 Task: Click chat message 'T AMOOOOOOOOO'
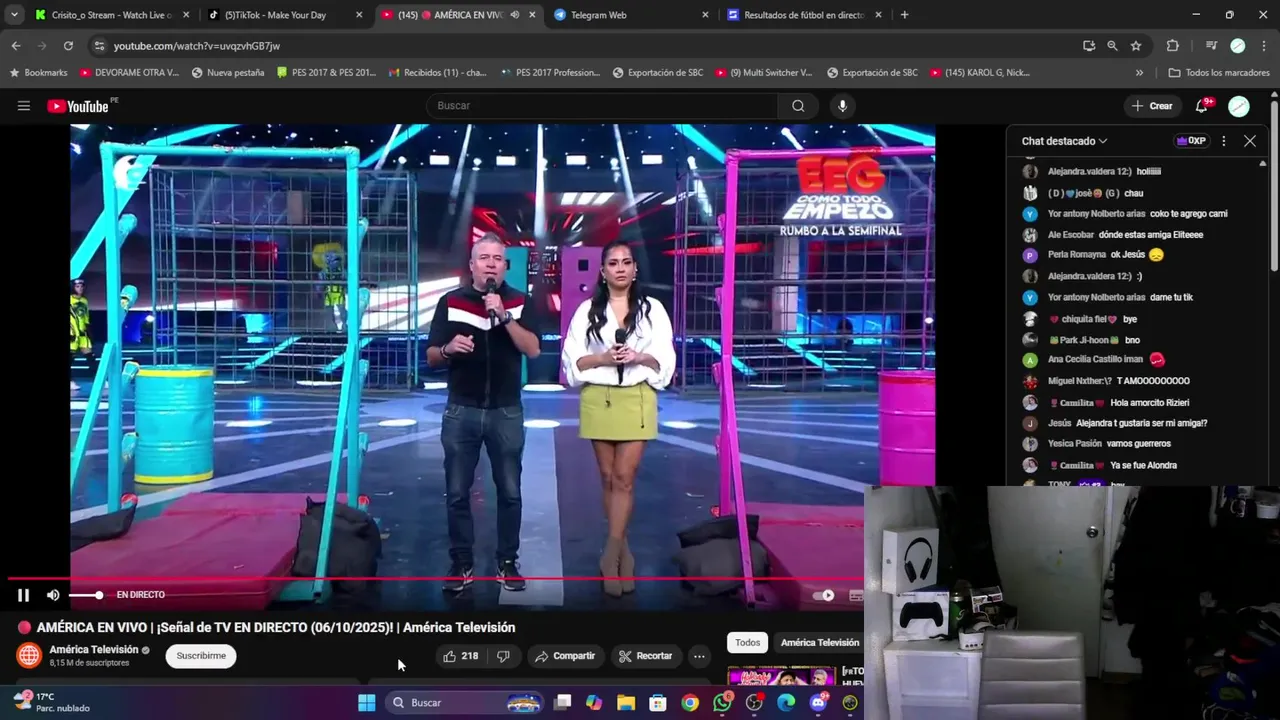pos(1153,381)
